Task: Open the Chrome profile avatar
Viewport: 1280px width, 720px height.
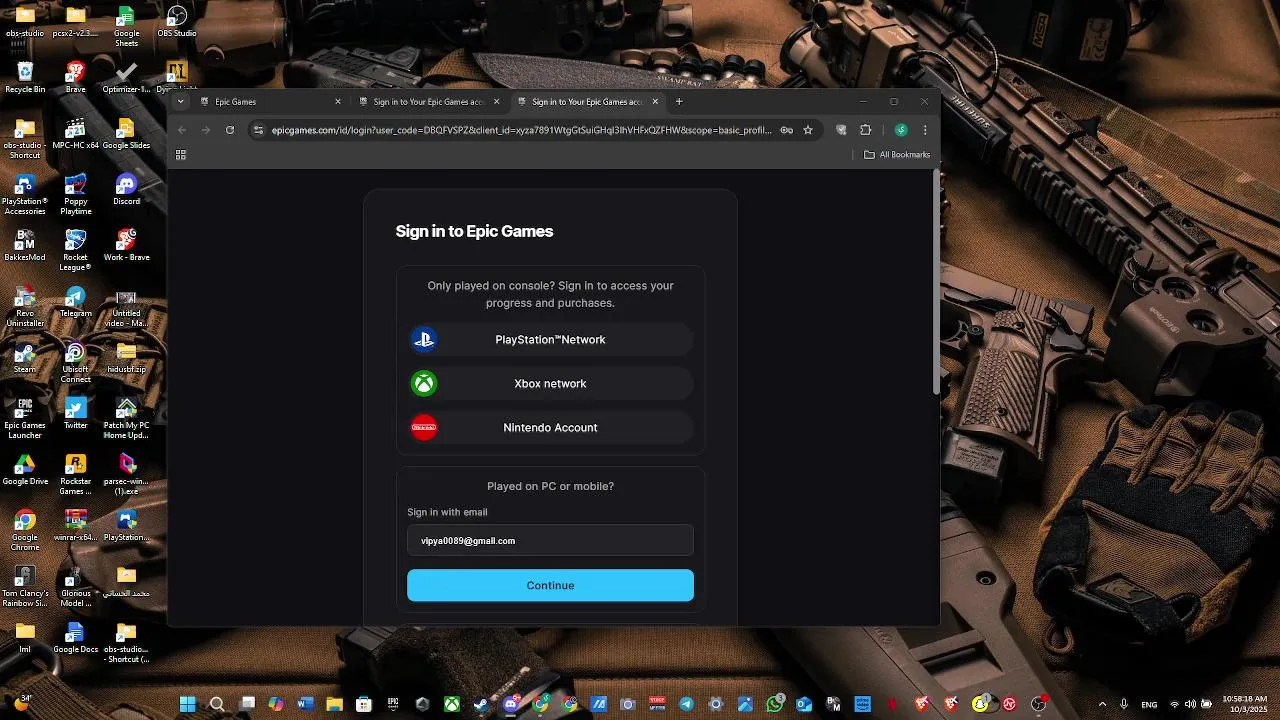Action: 901,130
